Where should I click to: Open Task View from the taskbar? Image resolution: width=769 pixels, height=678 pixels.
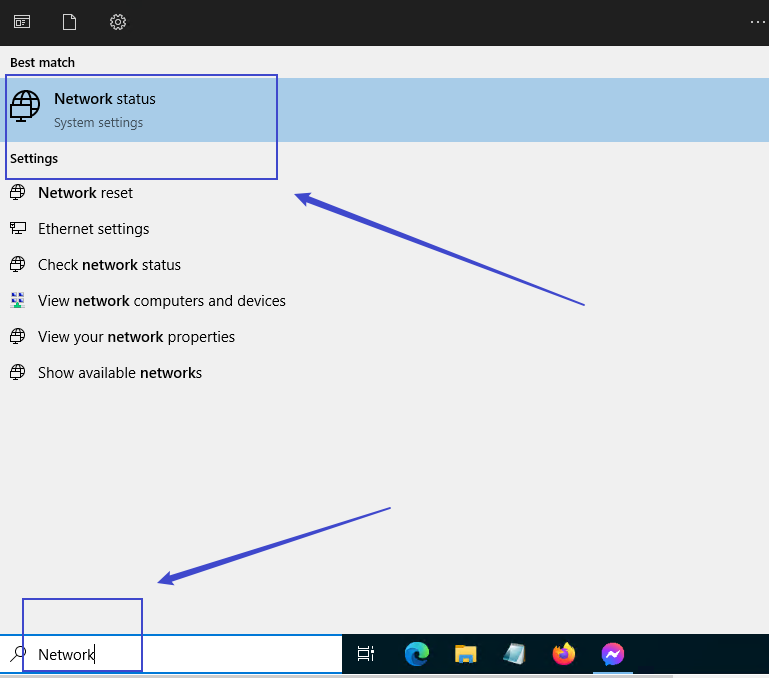(366, 654)
